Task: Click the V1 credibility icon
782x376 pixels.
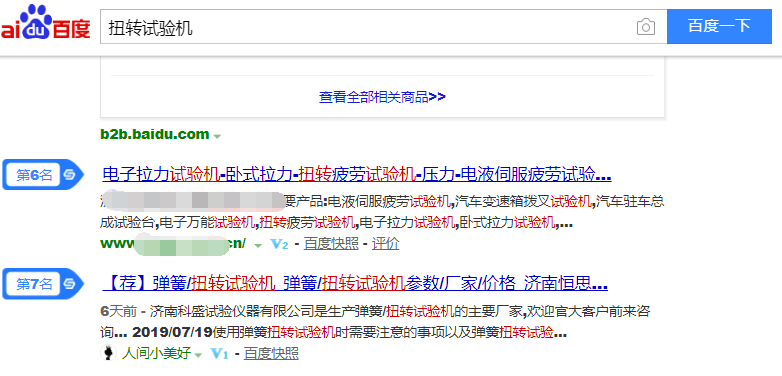Action: pos(220,354)
